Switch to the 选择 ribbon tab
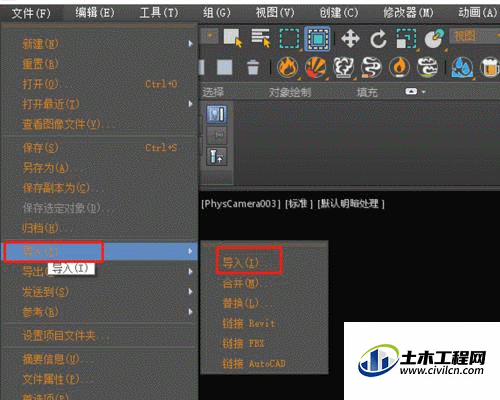Screen dimensions: 500x400 (x=213, y=92)
